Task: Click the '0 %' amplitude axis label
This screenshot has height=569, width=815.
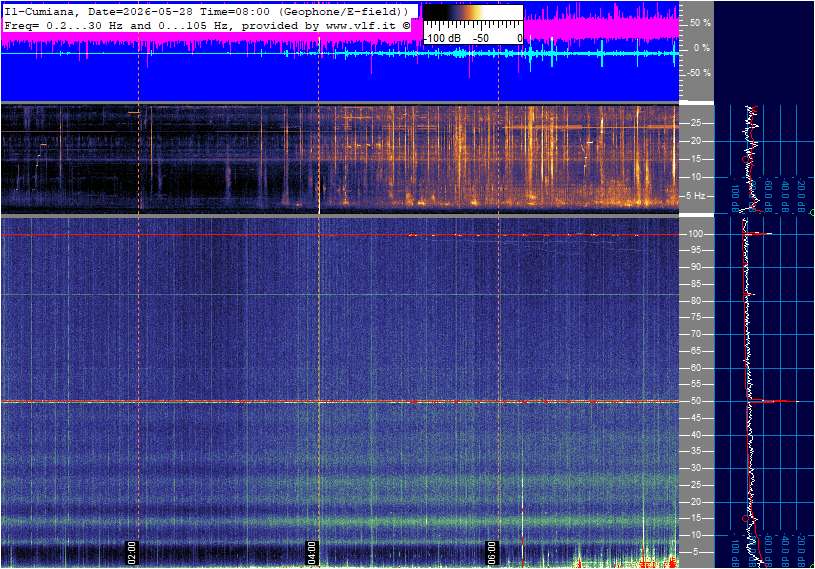Action: pyautogui.click(x=702, y=48)
